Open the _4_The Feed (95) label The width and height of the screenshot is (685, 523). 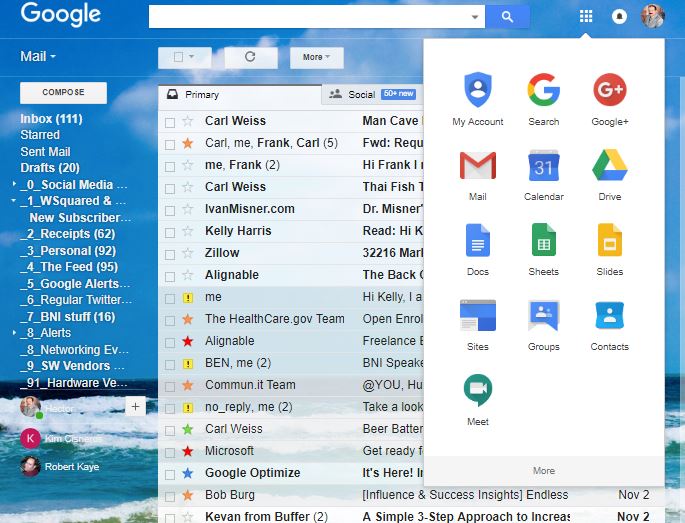69,267
